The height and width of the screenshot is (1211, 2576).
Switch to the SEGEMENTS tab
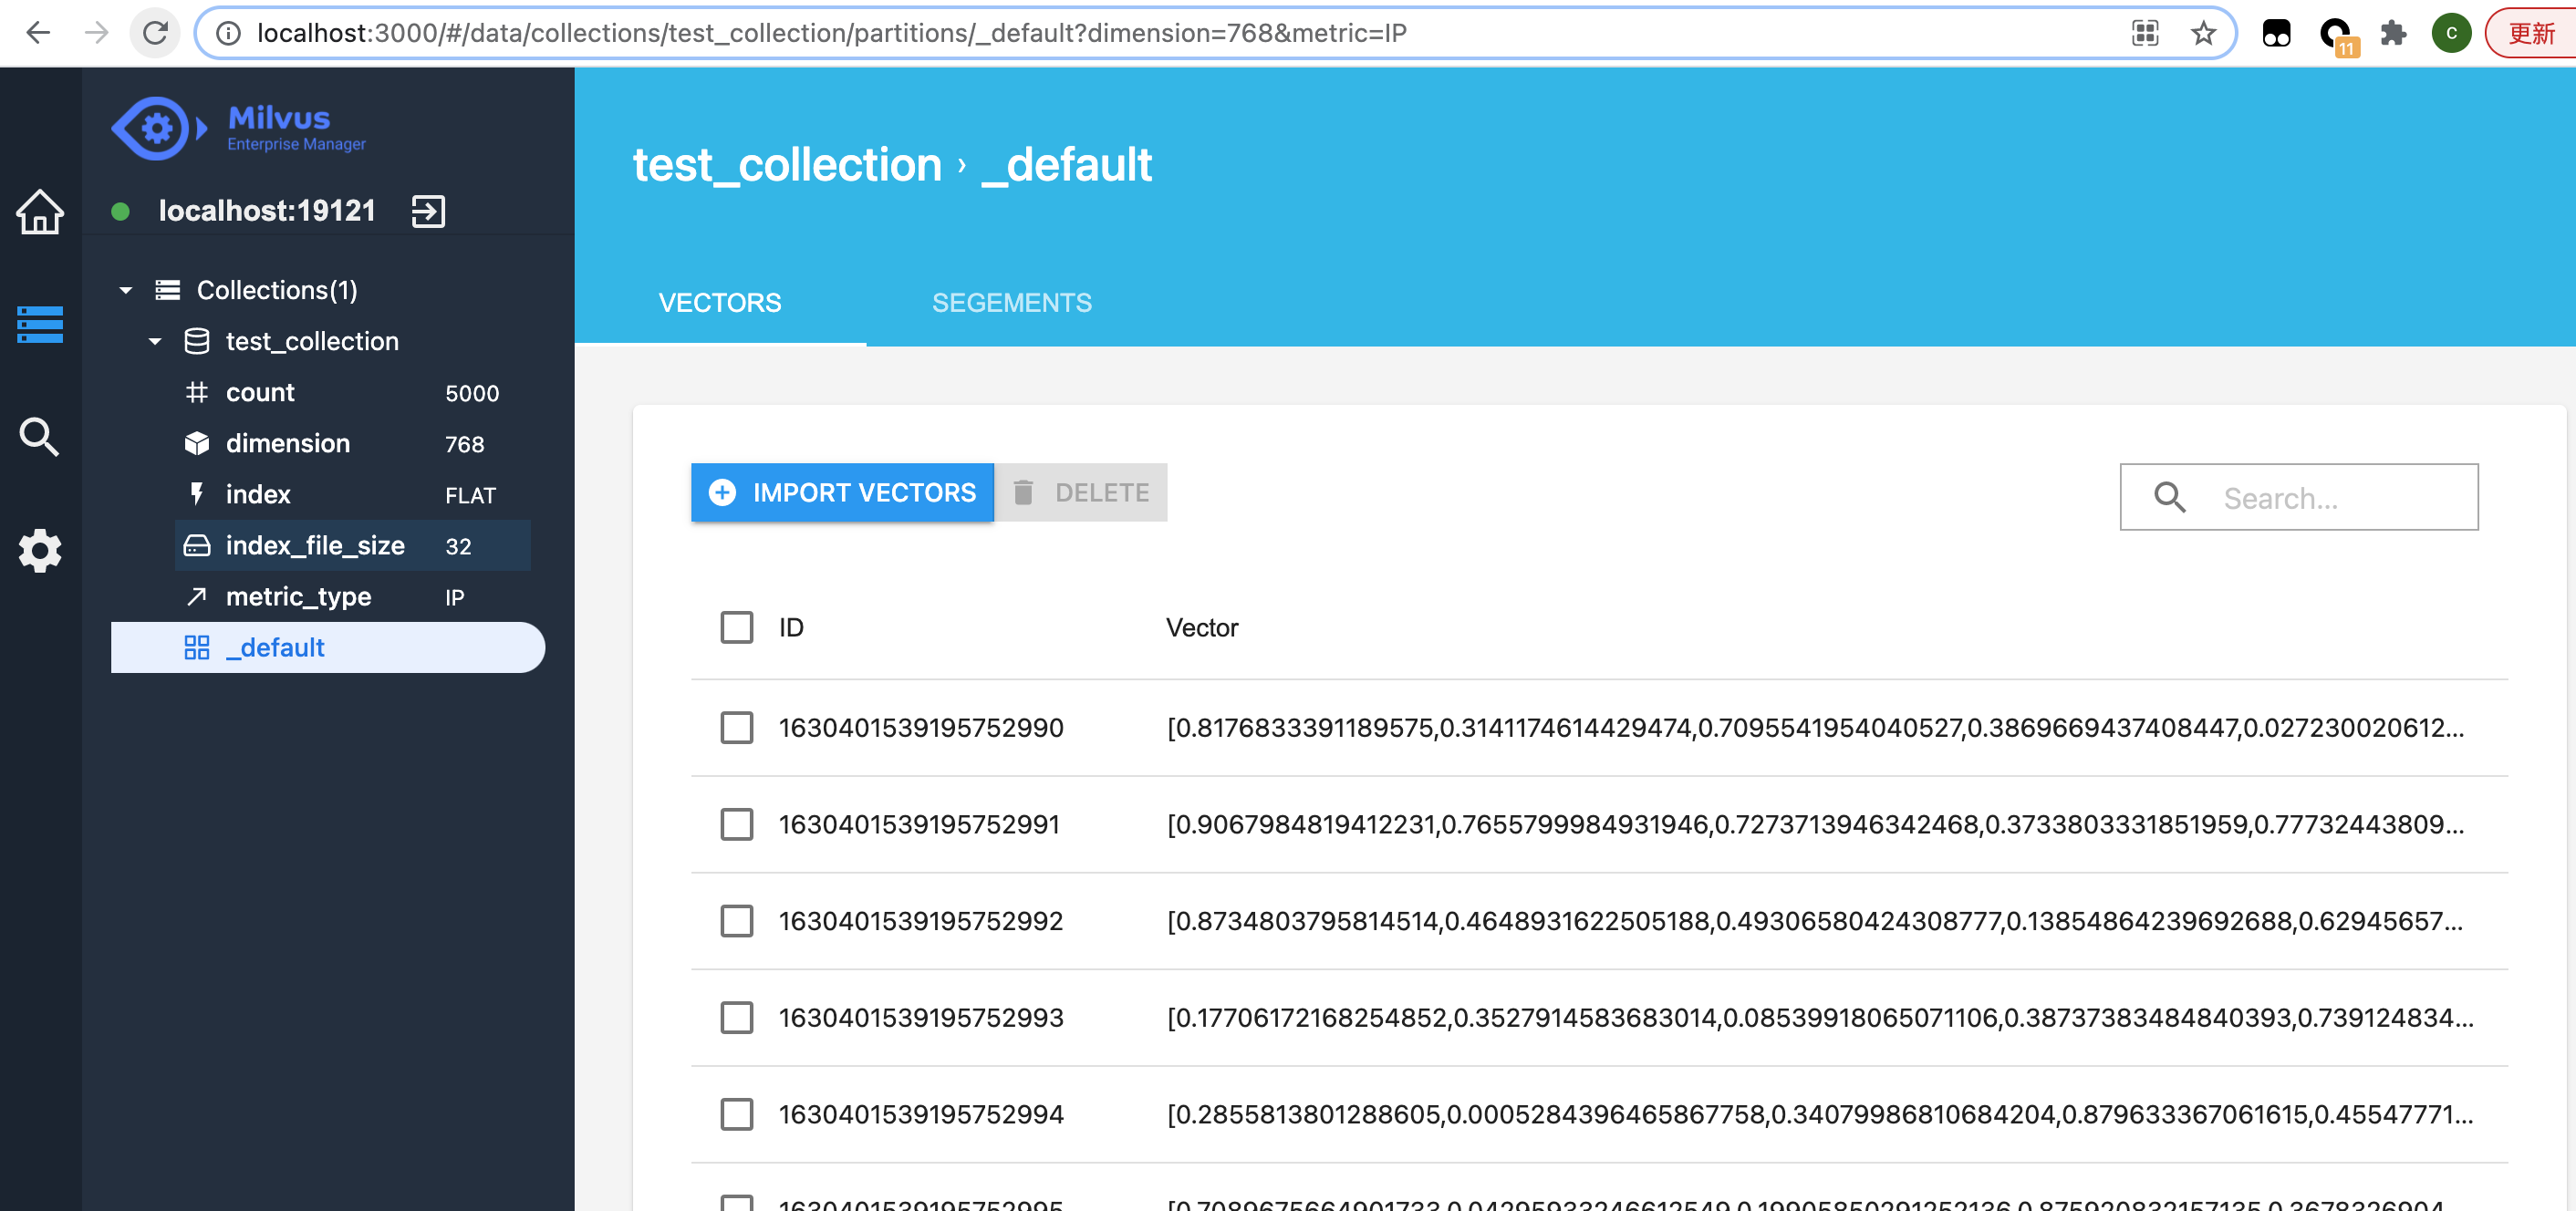[1011, 303]
